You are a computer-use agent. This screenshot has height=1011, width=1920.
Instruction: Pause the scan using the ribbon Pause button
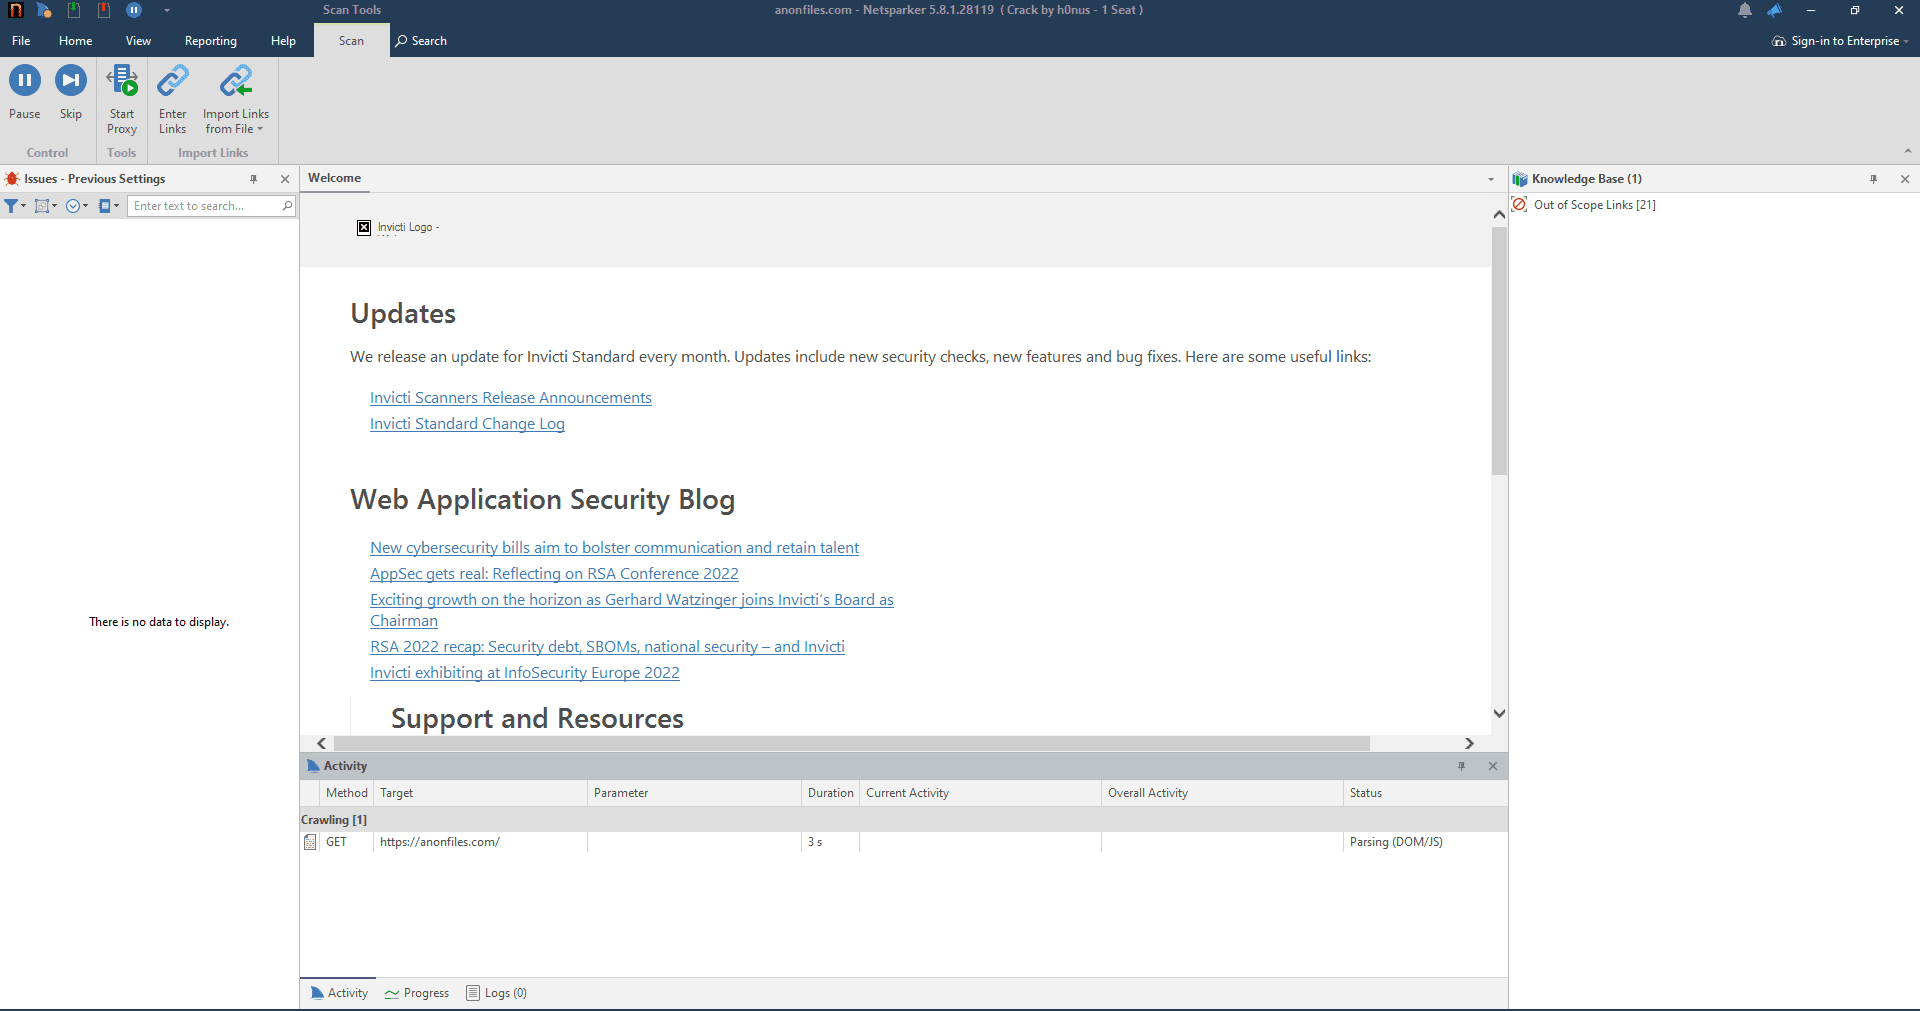point(25,82)
